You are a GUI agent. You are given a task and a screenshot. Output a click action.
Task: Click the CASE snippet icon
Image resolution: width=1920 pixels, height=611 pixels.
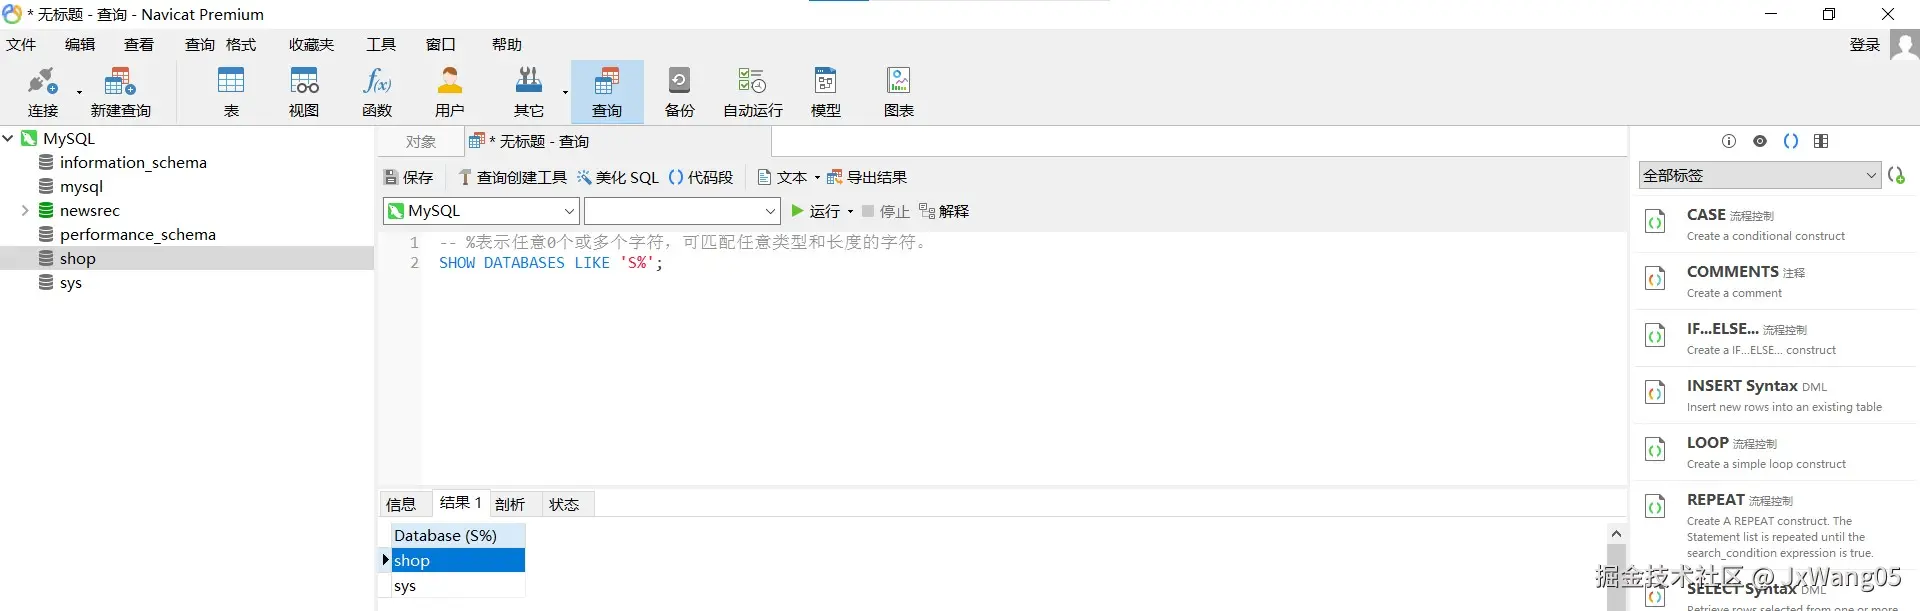click(1656, 222)
